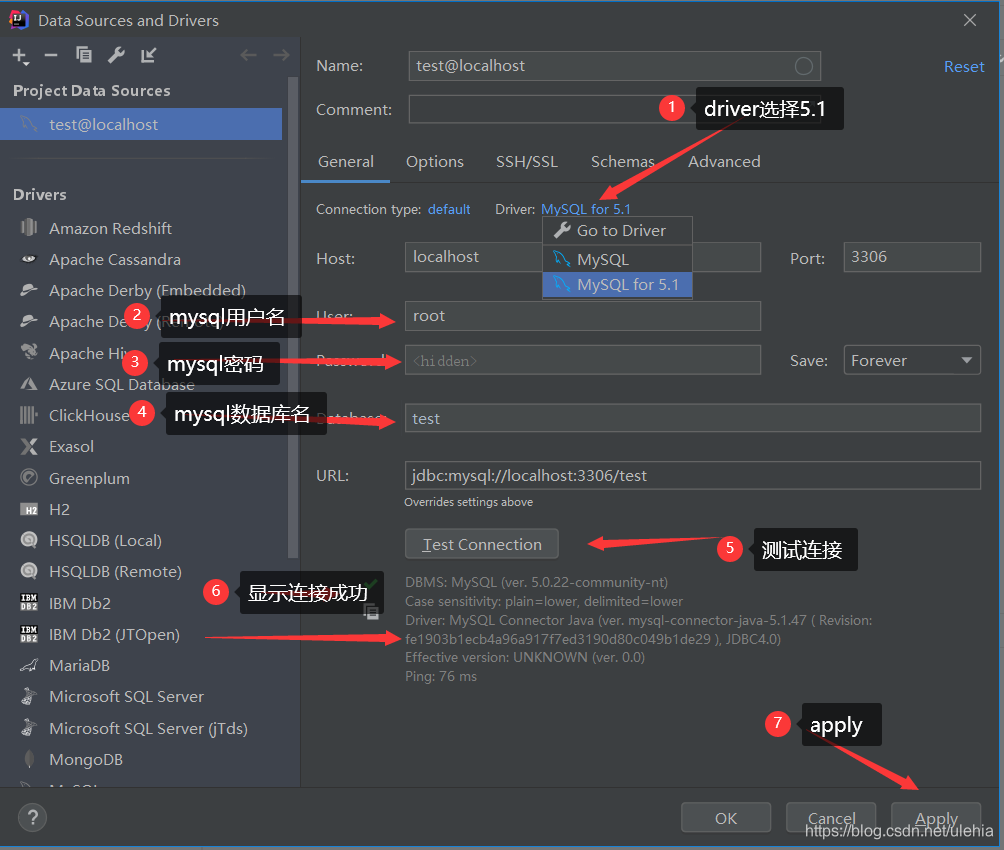Click the Help question mark button
Screen dimensions: 1004x850
[32, 817]
